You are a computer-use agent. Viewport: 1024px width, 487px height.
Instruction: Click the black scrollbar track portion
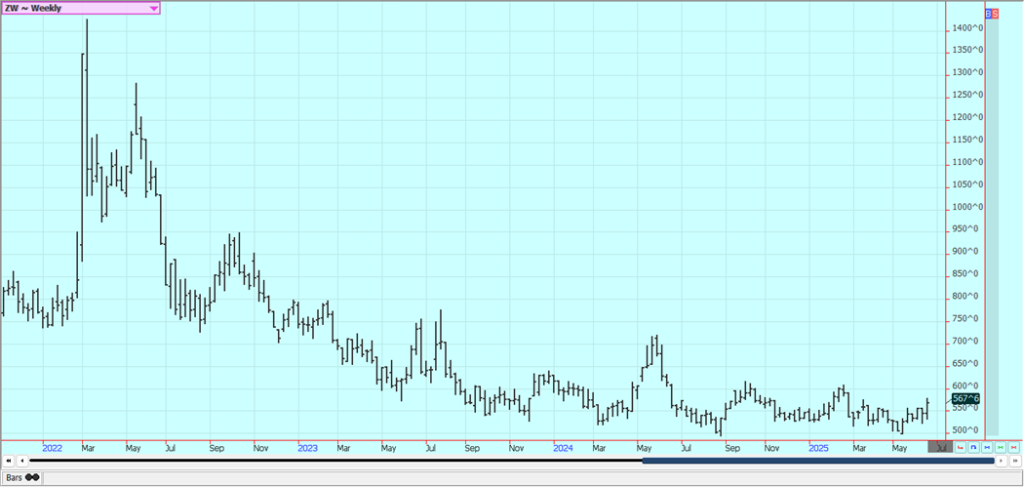(336, 461)
